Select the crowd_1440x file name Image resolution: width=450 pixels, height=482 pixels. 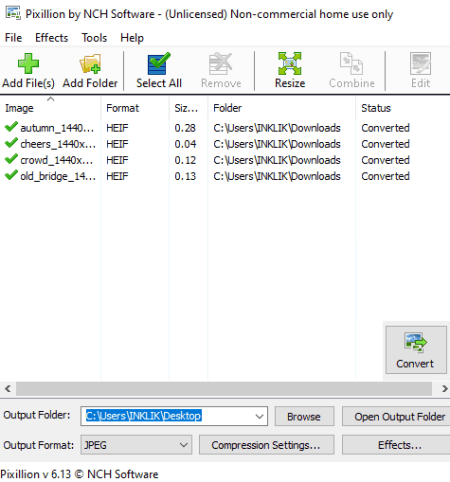[x=57, y=160]
